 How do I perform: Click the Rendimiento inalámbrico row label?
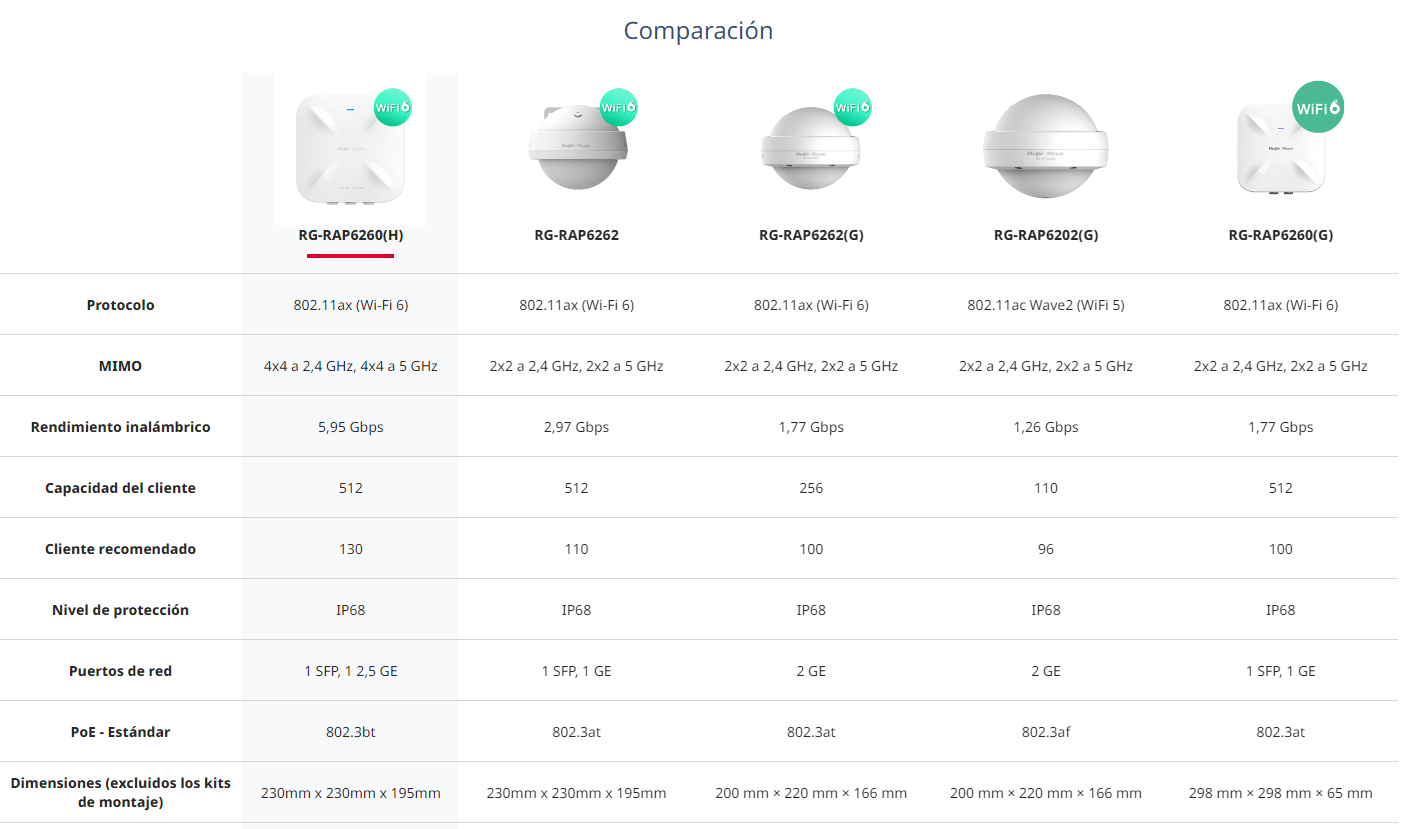(121, 427)
